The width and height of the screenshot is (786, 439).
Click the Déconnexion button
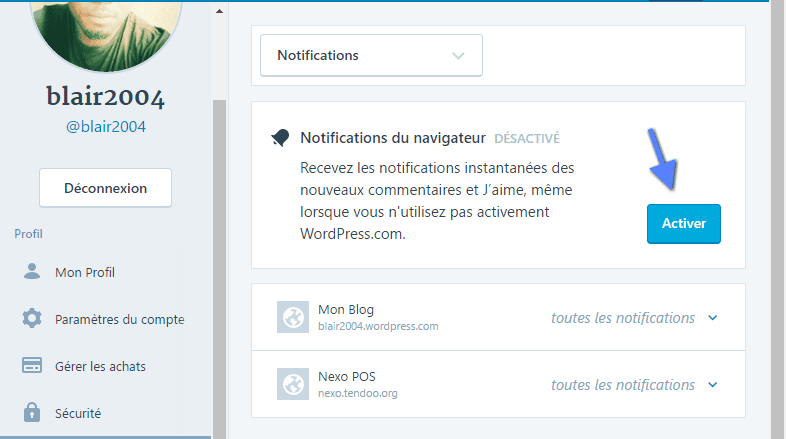pyautogui.click(x=106, y=188)
